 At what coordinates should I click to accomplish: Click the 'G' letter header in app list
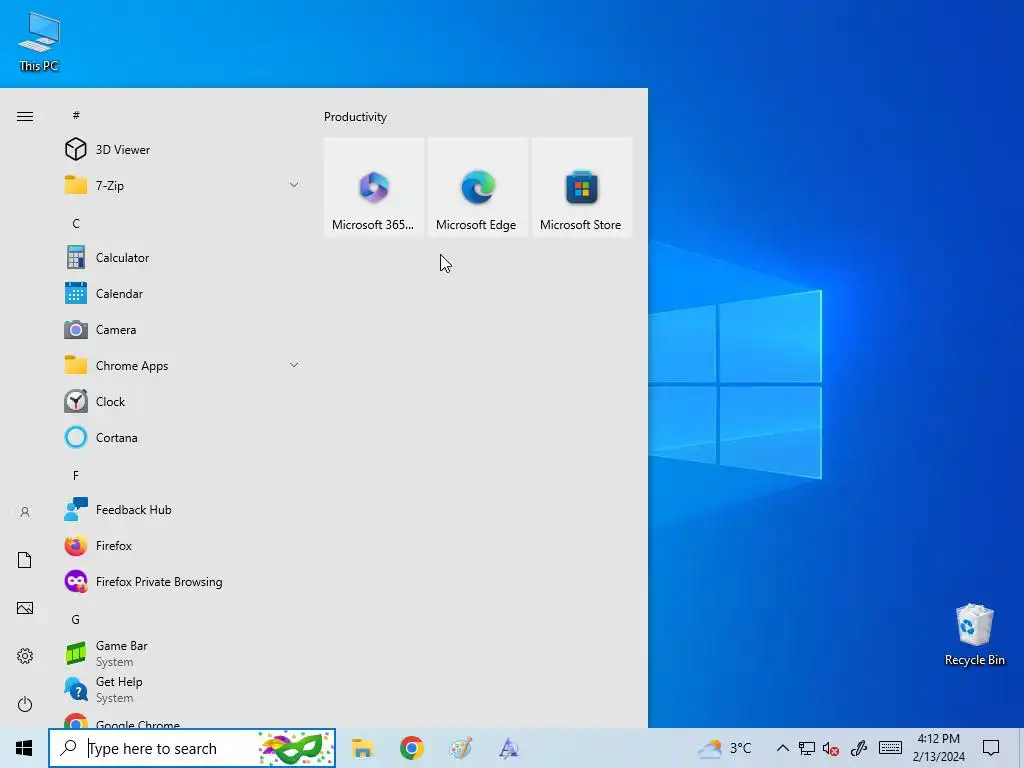tap(76, 619)
